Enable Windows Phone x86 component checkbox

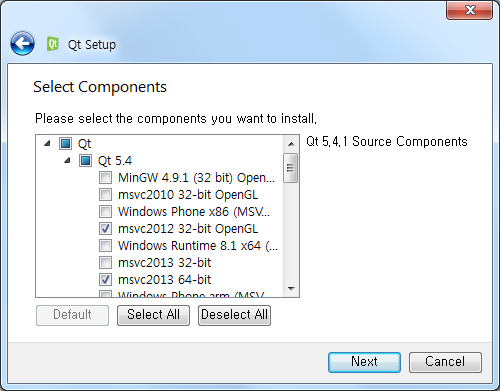click(x=105, y=212)
